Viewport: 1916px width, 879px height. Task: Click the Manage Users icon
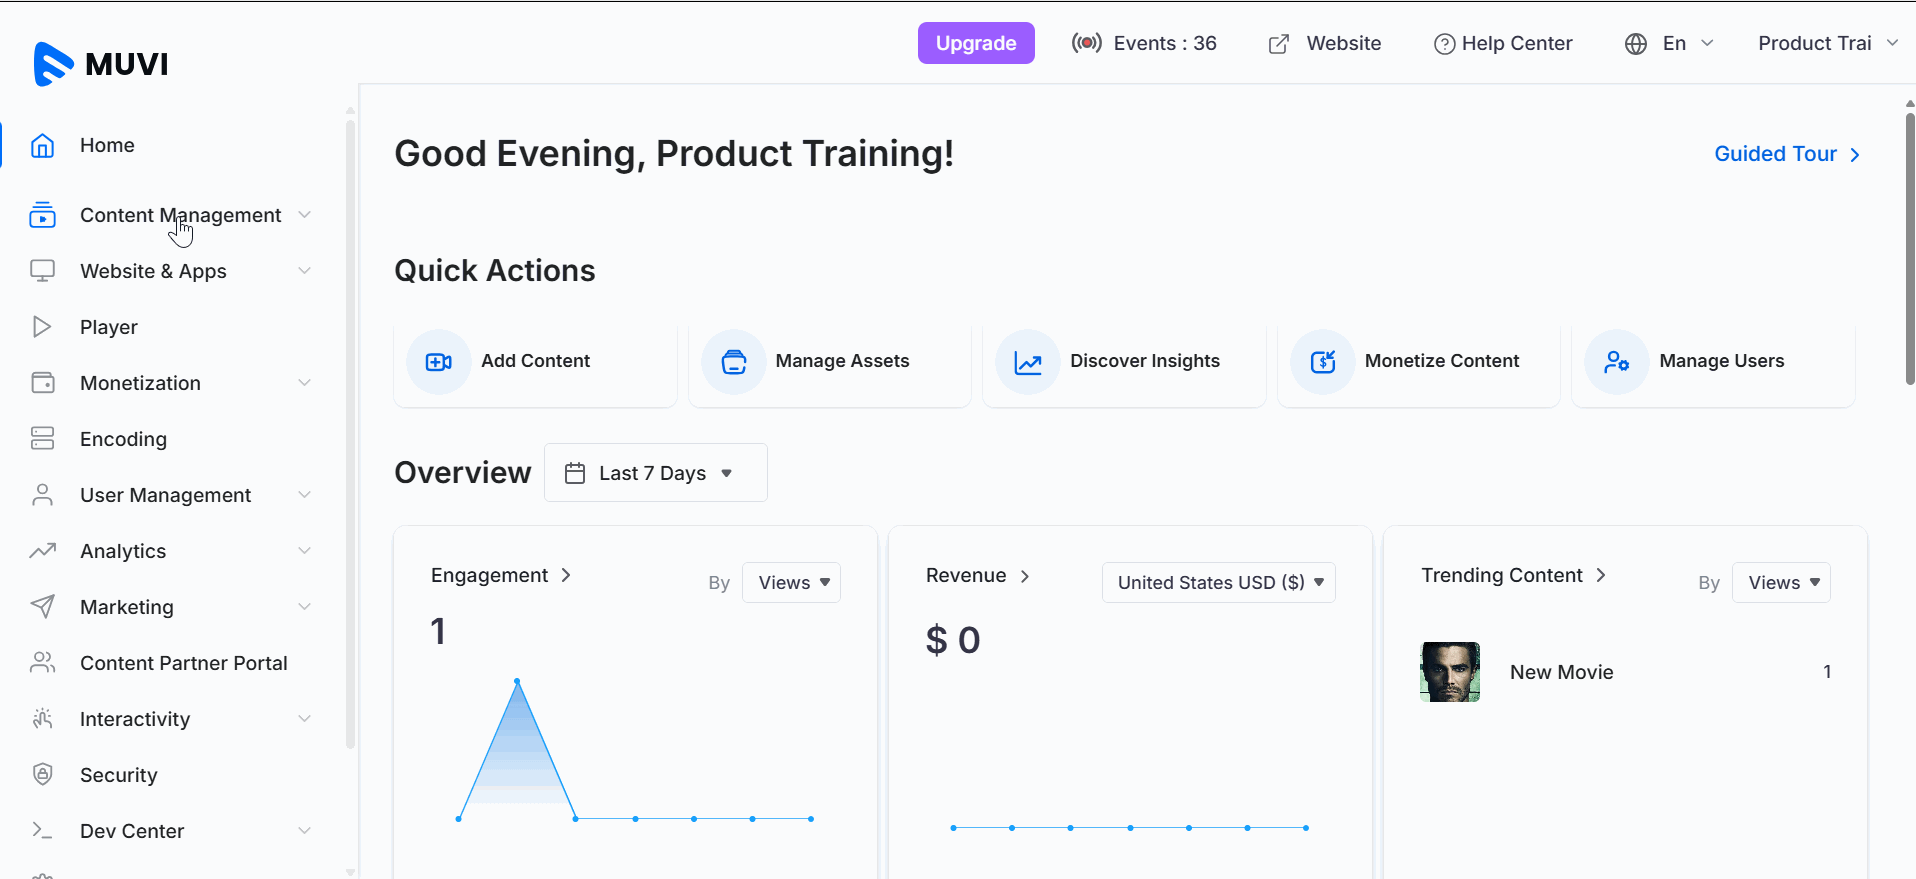[1616, 362]
